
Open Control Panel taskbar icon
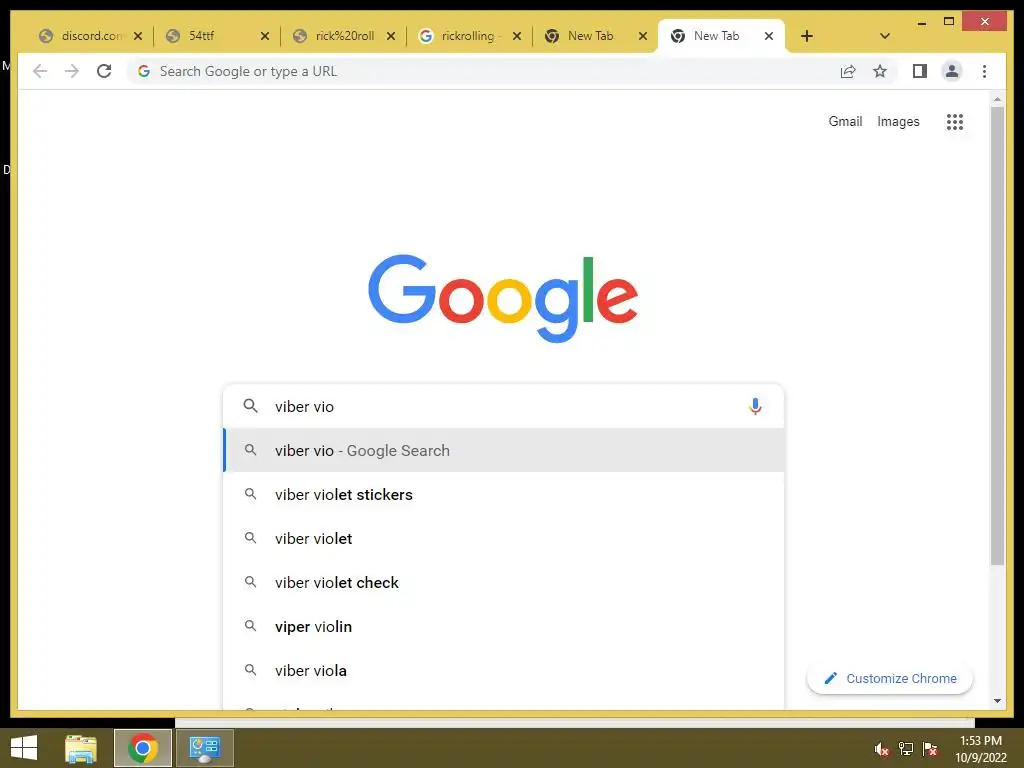pyautogui.click(x=205, y=748)
